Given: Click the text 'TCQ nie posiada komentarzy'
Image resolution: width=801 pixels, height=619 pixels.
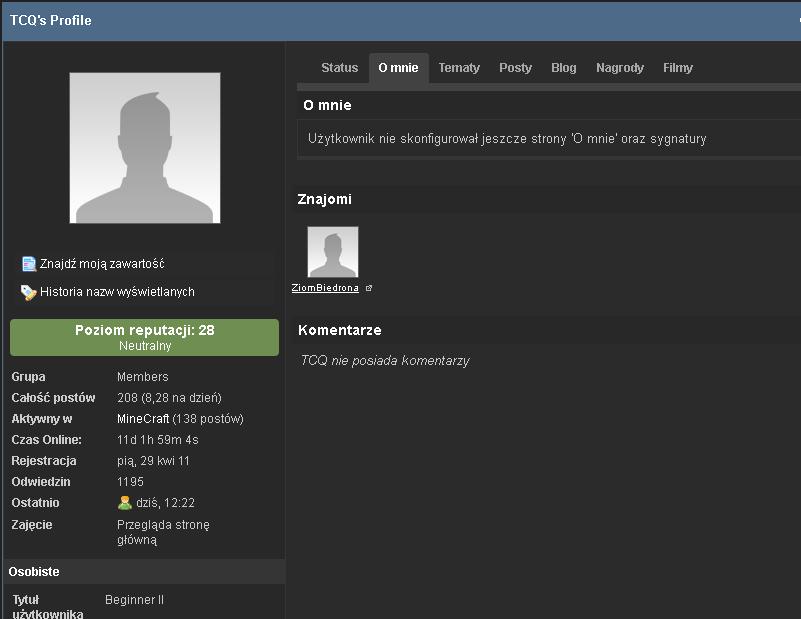Looking at the screenshot, I should pyautogui.click(x=385, y=361).
